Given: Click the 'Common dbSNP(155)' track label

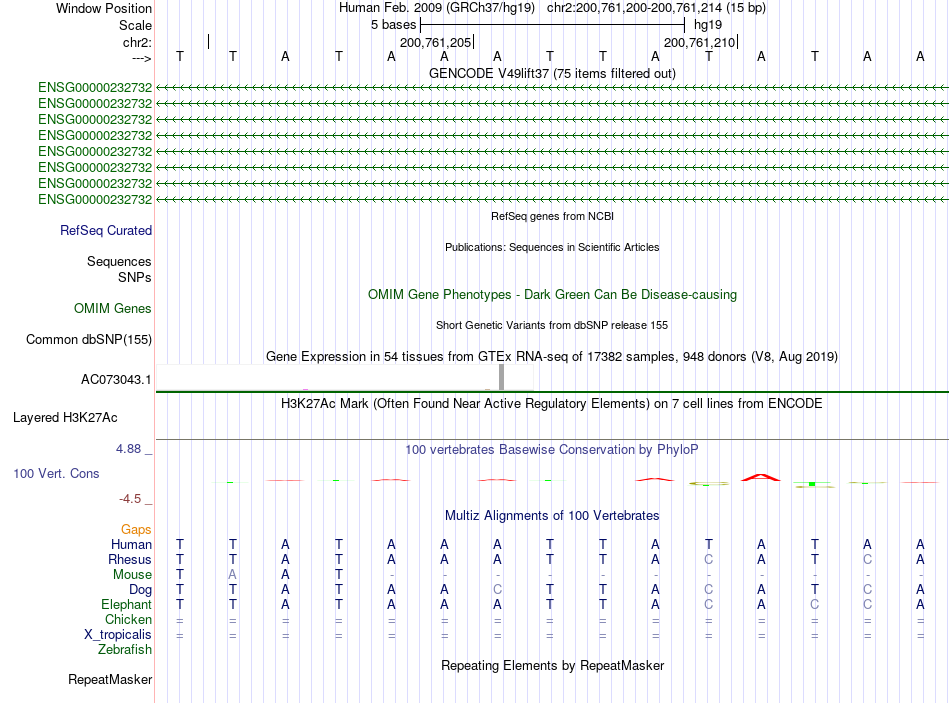Looking at the screenshot, I should coord(89,339).
